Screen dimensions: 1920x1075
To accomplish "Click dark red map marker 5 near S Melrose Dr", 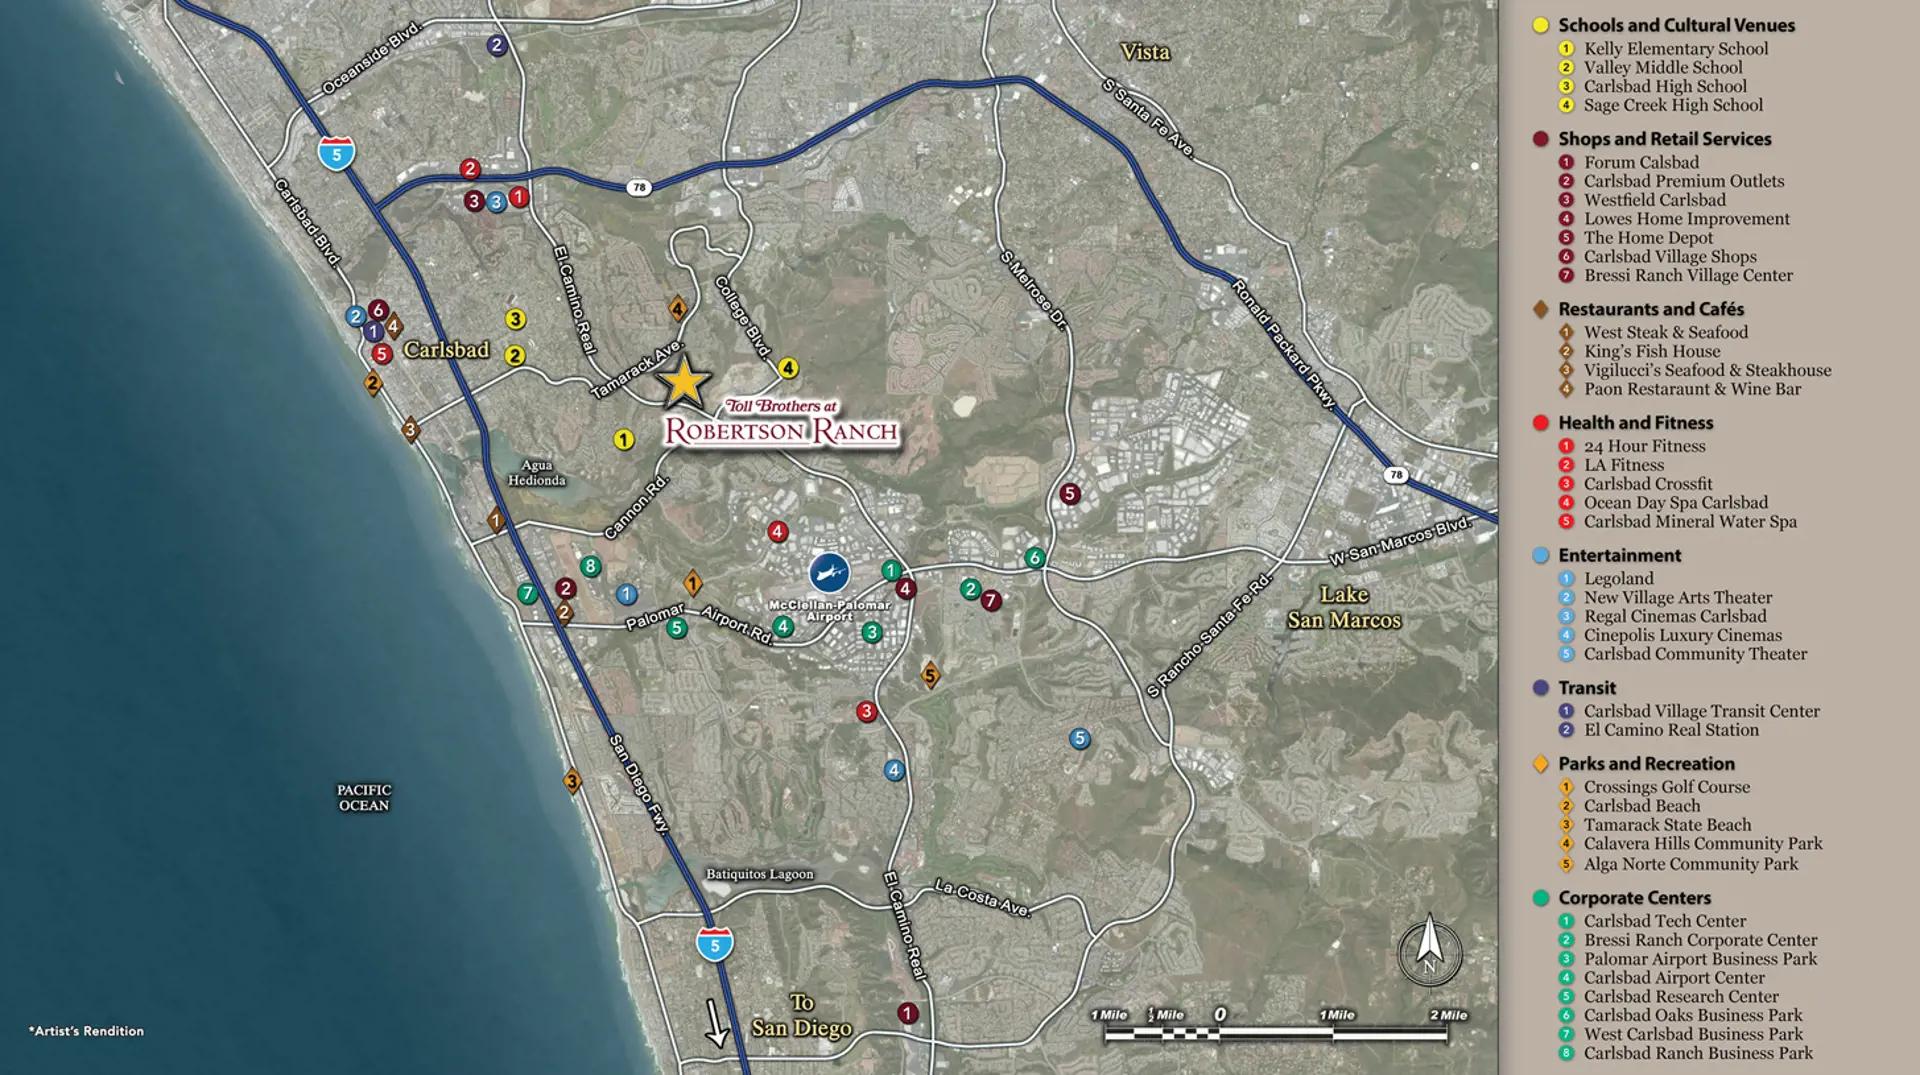I will pos(1070,493).
